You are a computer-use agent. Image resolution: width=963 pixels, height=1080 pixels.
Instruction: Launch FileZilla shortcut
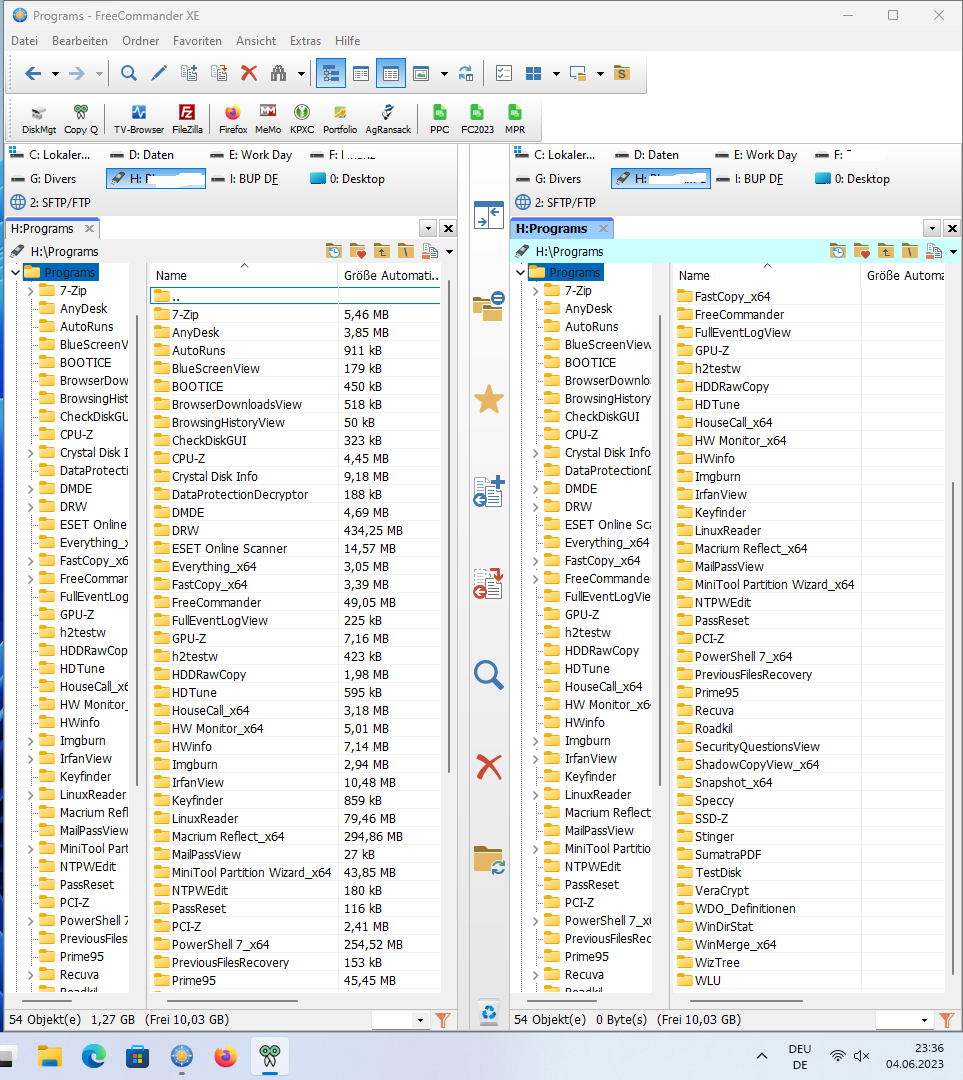pos(187,120)
